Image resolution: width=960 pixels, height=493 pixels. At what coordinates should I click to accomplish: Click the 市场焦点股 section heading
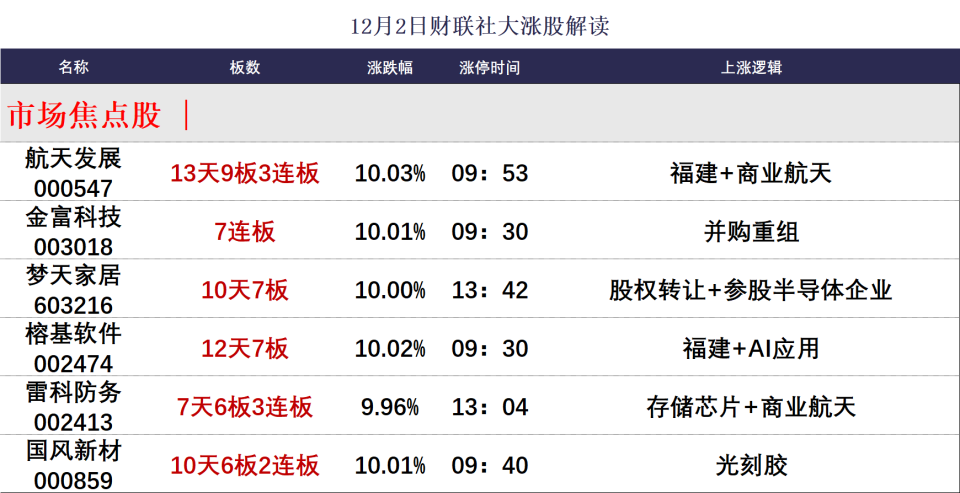tap(84, 115)
